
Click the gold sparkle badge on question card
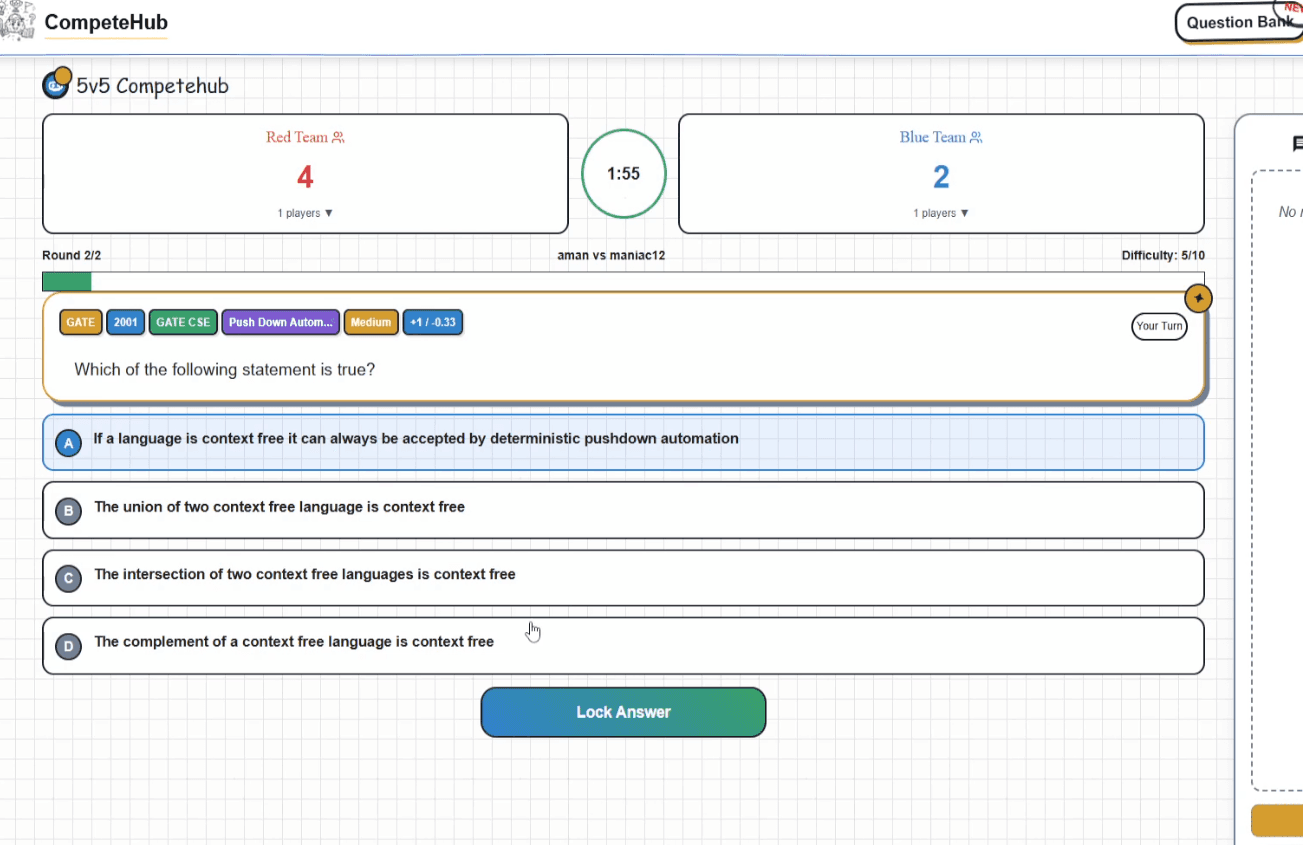(x=1198, y=298)
